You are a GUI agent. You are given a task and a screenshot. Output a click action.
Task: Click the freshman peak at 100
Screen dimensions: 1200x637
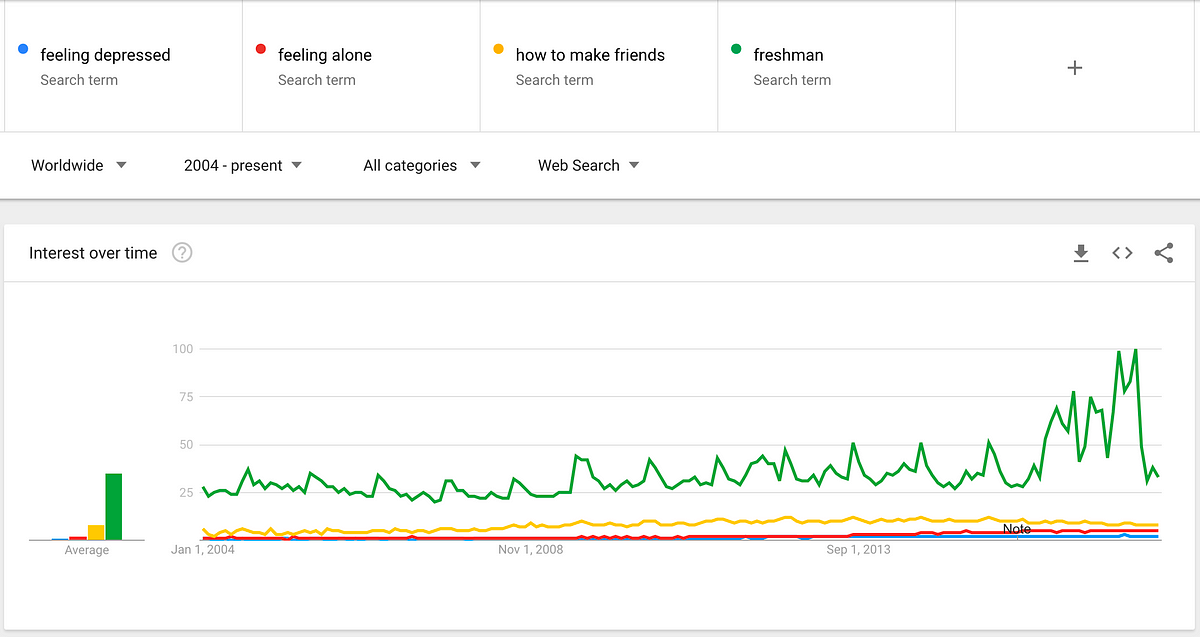pos(1135,350)
